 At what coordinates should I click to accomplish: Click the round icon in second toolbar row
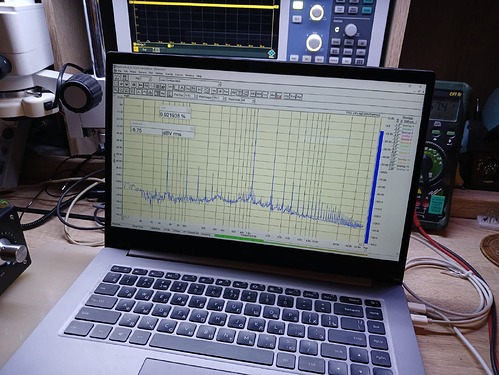coord(127,84)
